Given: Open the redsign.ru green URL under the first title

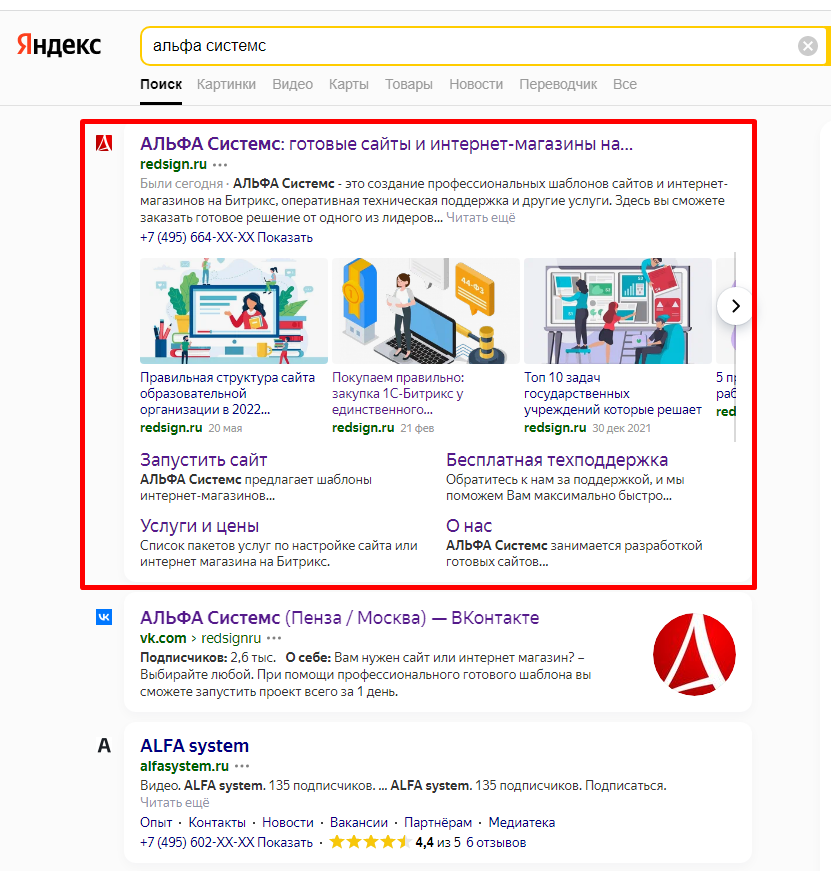Looking at the screenshot, I should 173,164.
